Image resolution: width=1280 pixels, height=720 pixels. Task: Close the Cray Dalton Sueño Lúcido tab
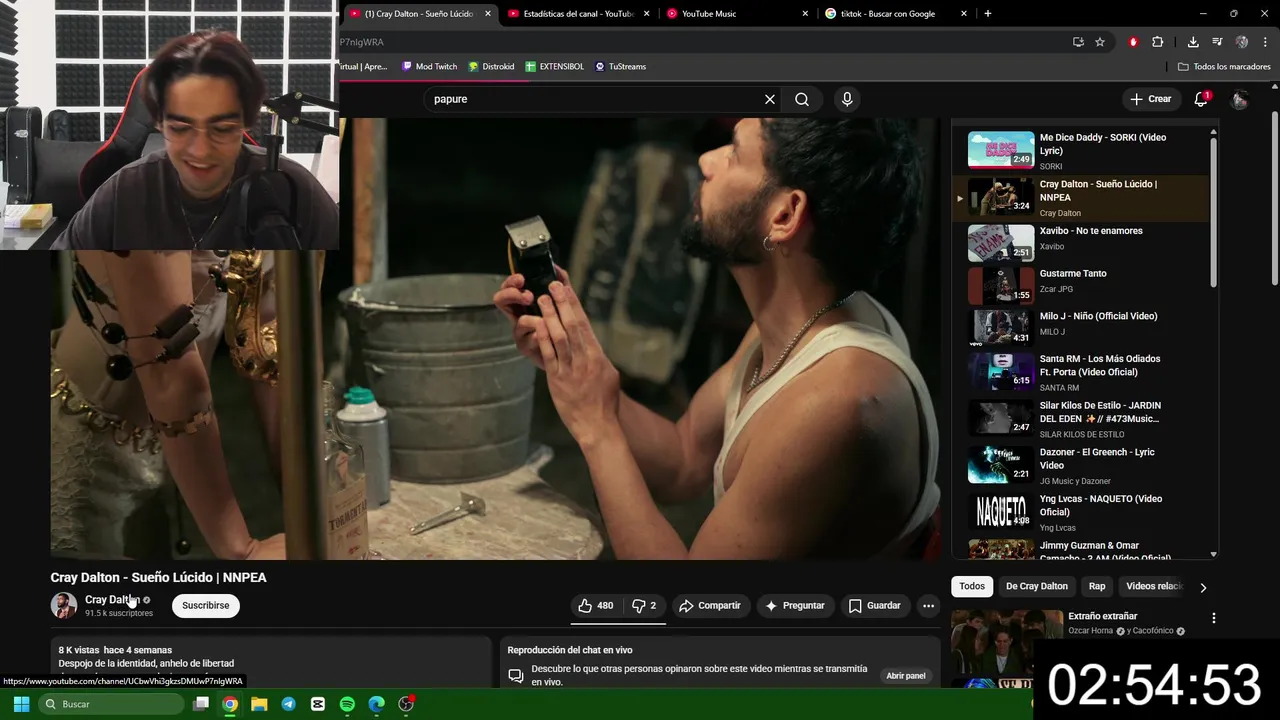coord(488,14)
